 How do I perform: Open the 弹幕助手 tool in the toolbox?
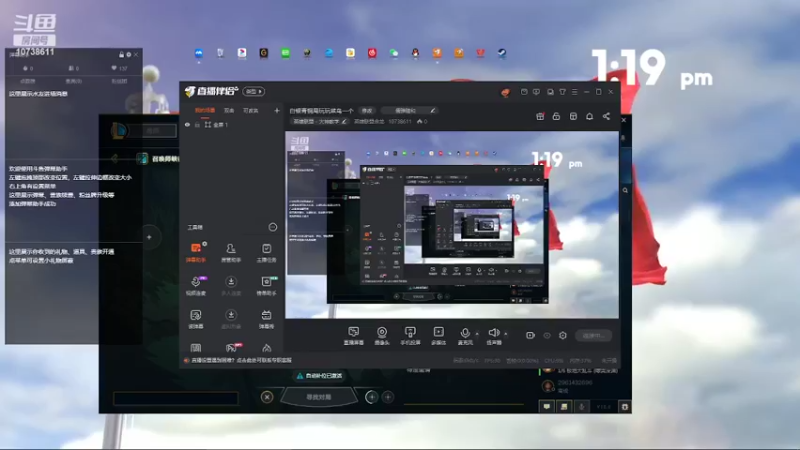coord(196,253)
